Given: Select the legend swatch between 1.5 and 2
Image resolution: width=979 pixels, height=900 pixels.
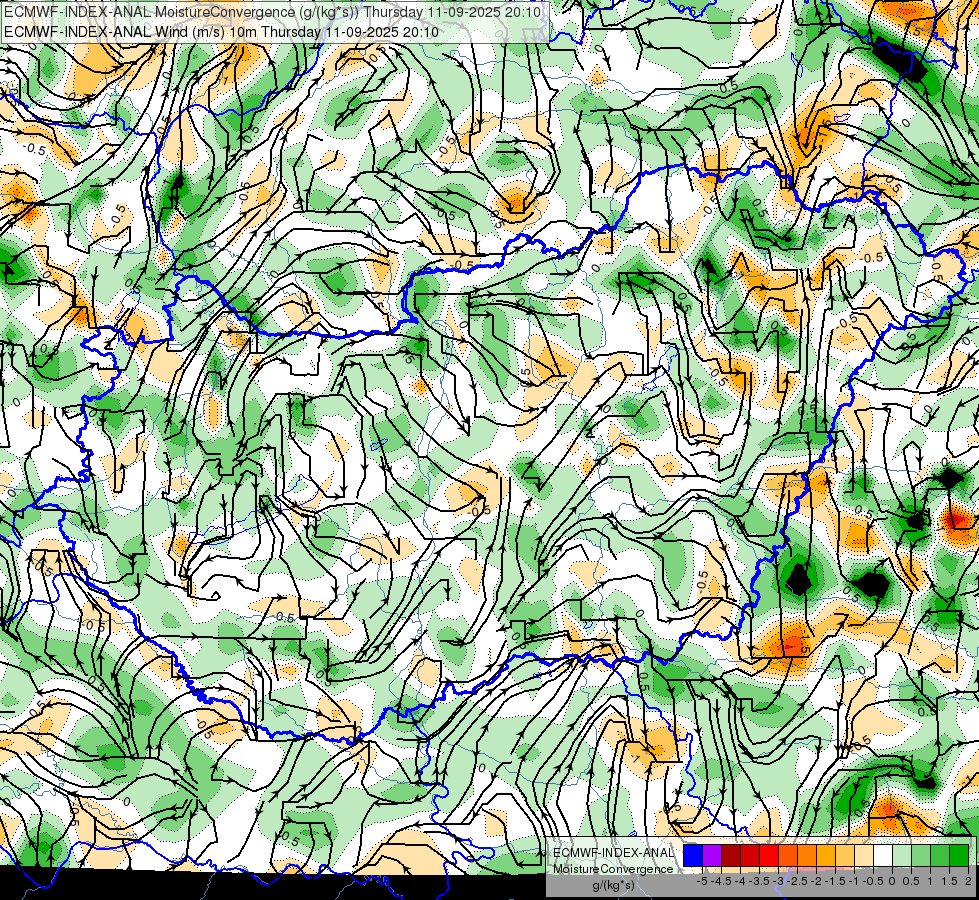Looking at the screenshot, I should (x=959, y=856).
